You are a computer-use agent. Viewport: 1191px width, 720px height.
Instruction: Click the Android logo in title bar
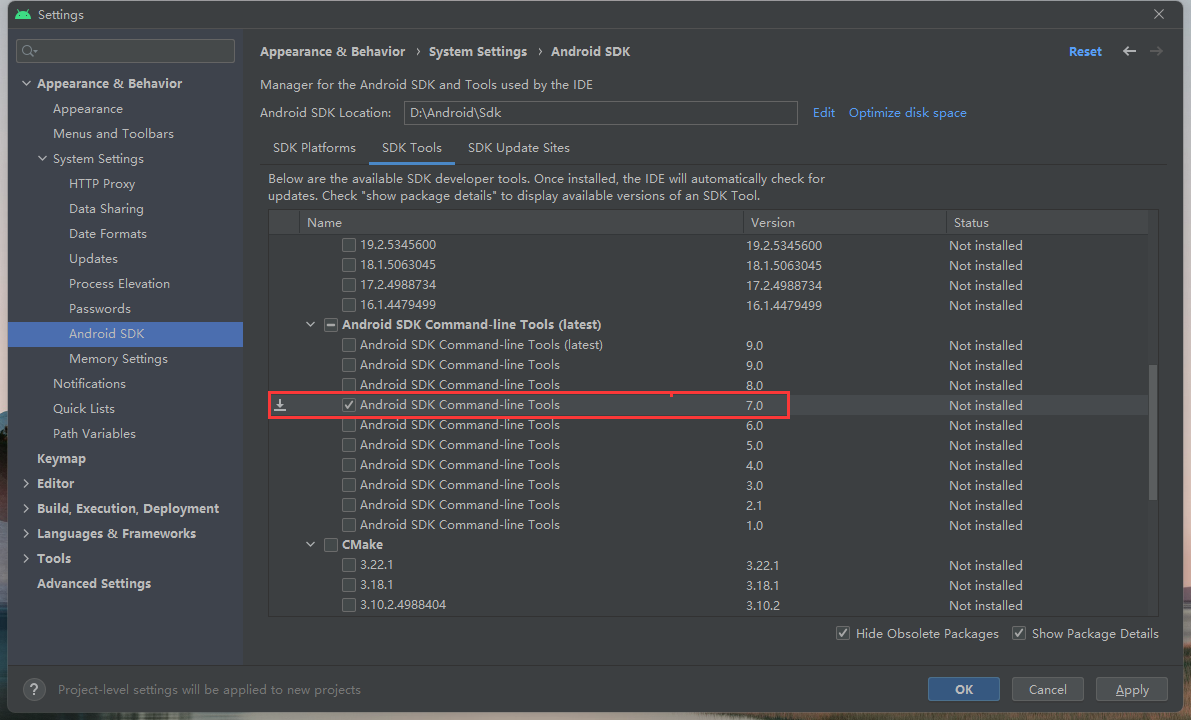tap(22, 15)
